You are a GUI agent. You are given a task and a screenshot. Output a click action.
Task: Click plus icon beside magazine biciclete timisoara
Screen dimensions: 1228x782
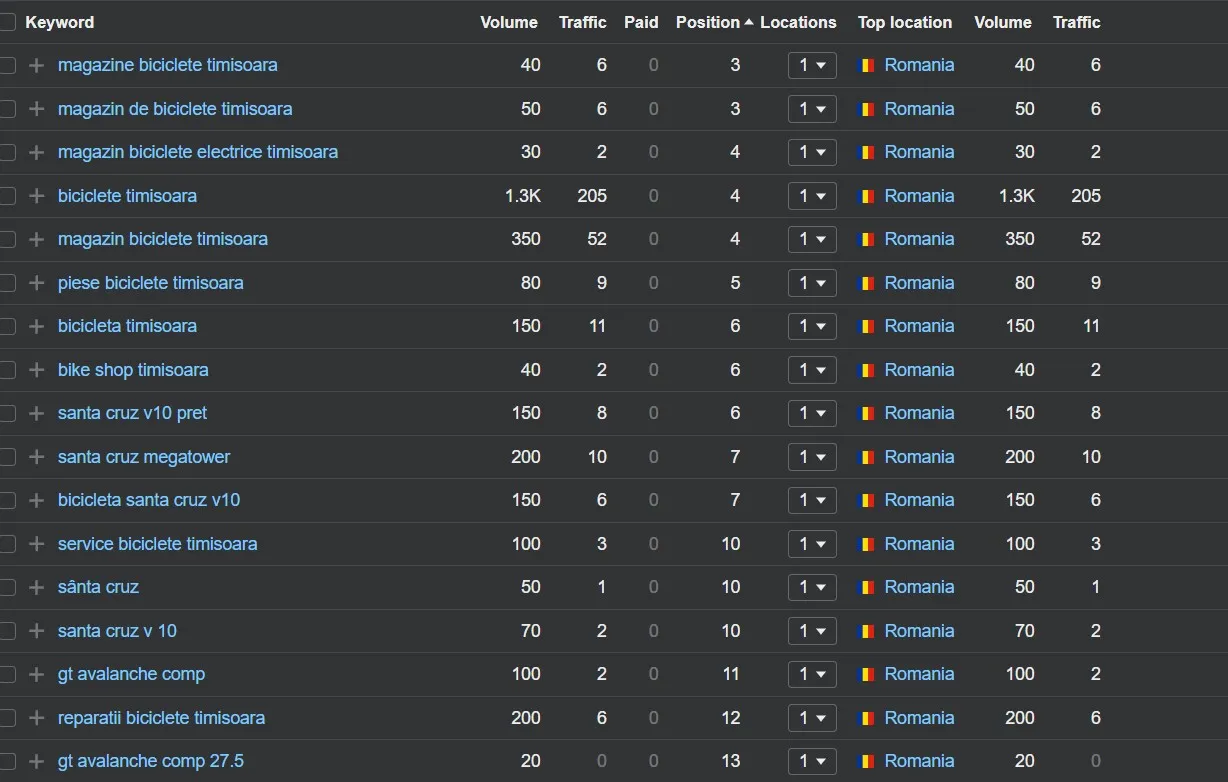coord(37,65)
